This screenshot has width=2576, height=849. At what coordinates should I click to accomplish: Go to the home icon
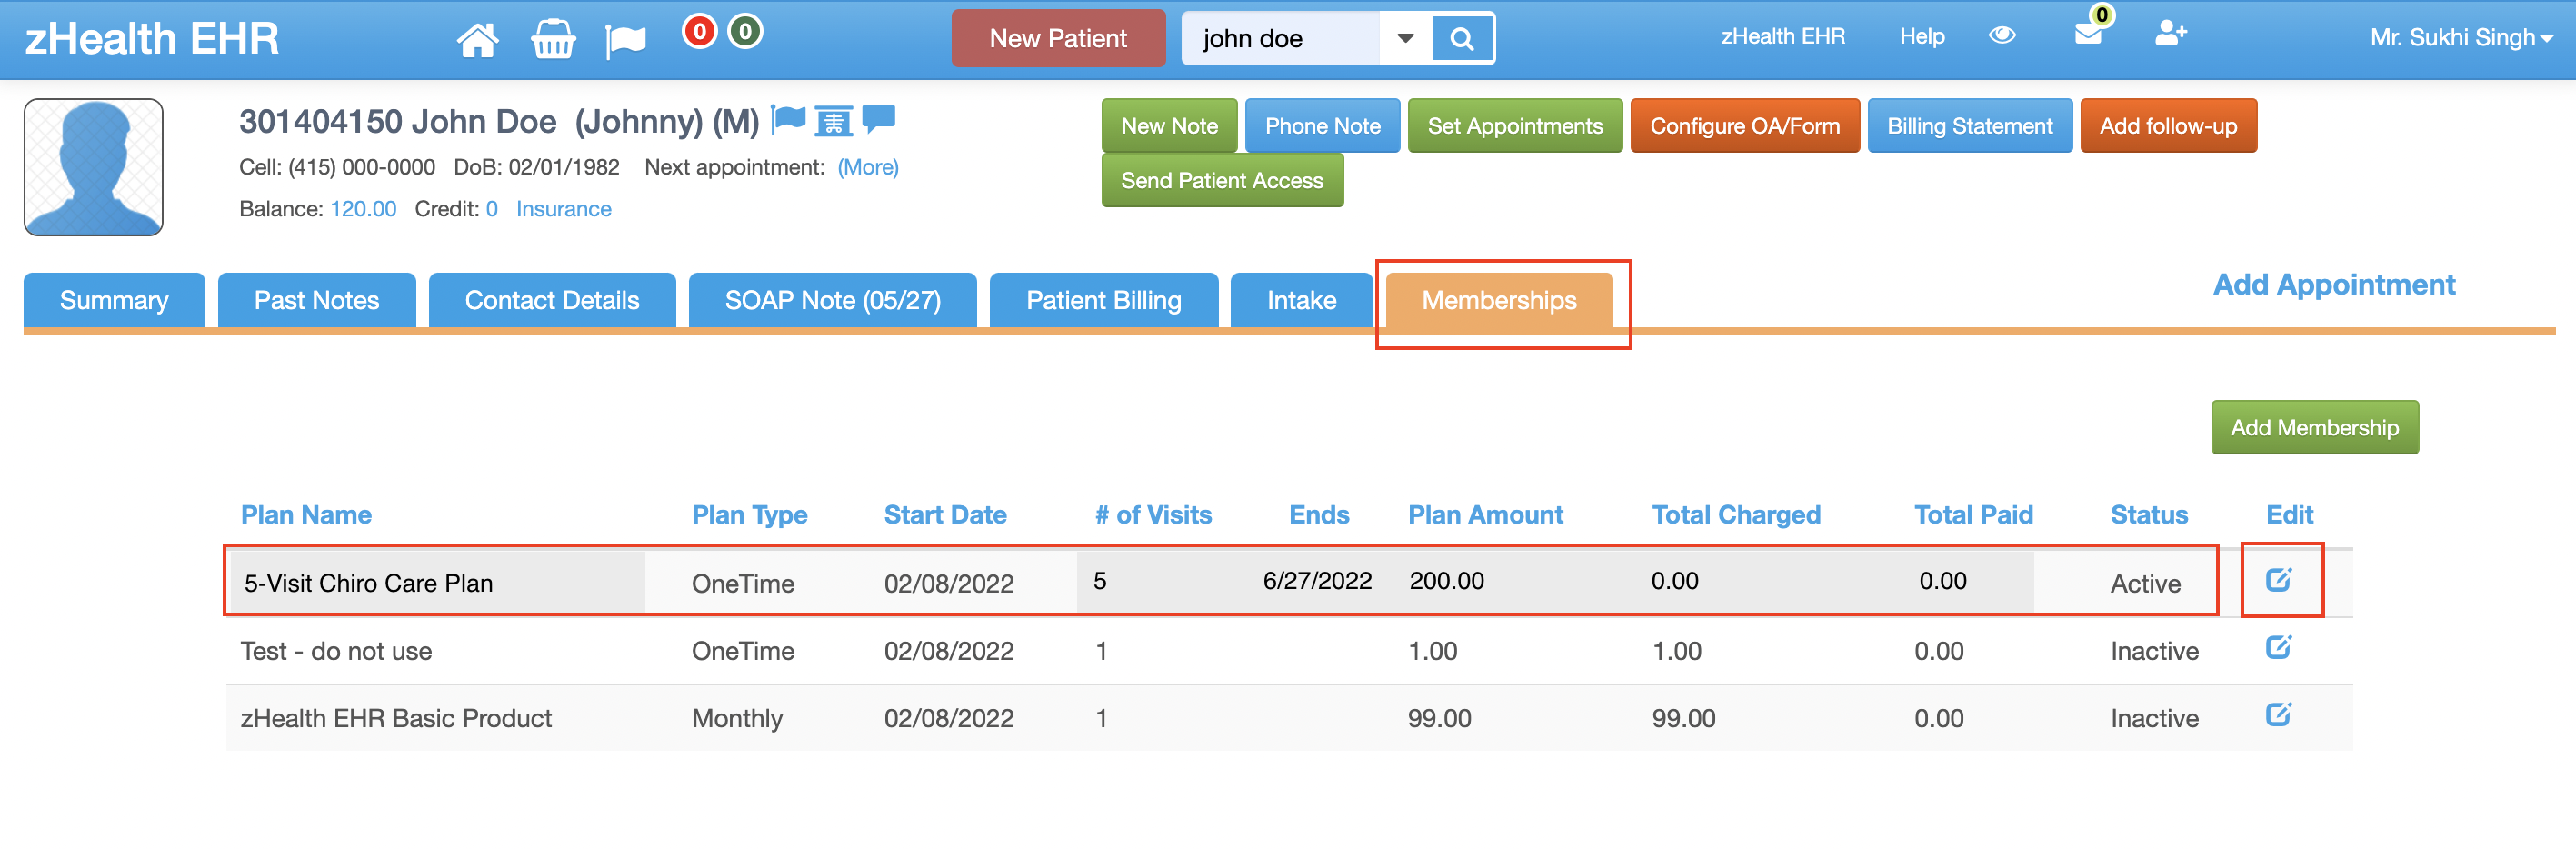coord(477,40)
